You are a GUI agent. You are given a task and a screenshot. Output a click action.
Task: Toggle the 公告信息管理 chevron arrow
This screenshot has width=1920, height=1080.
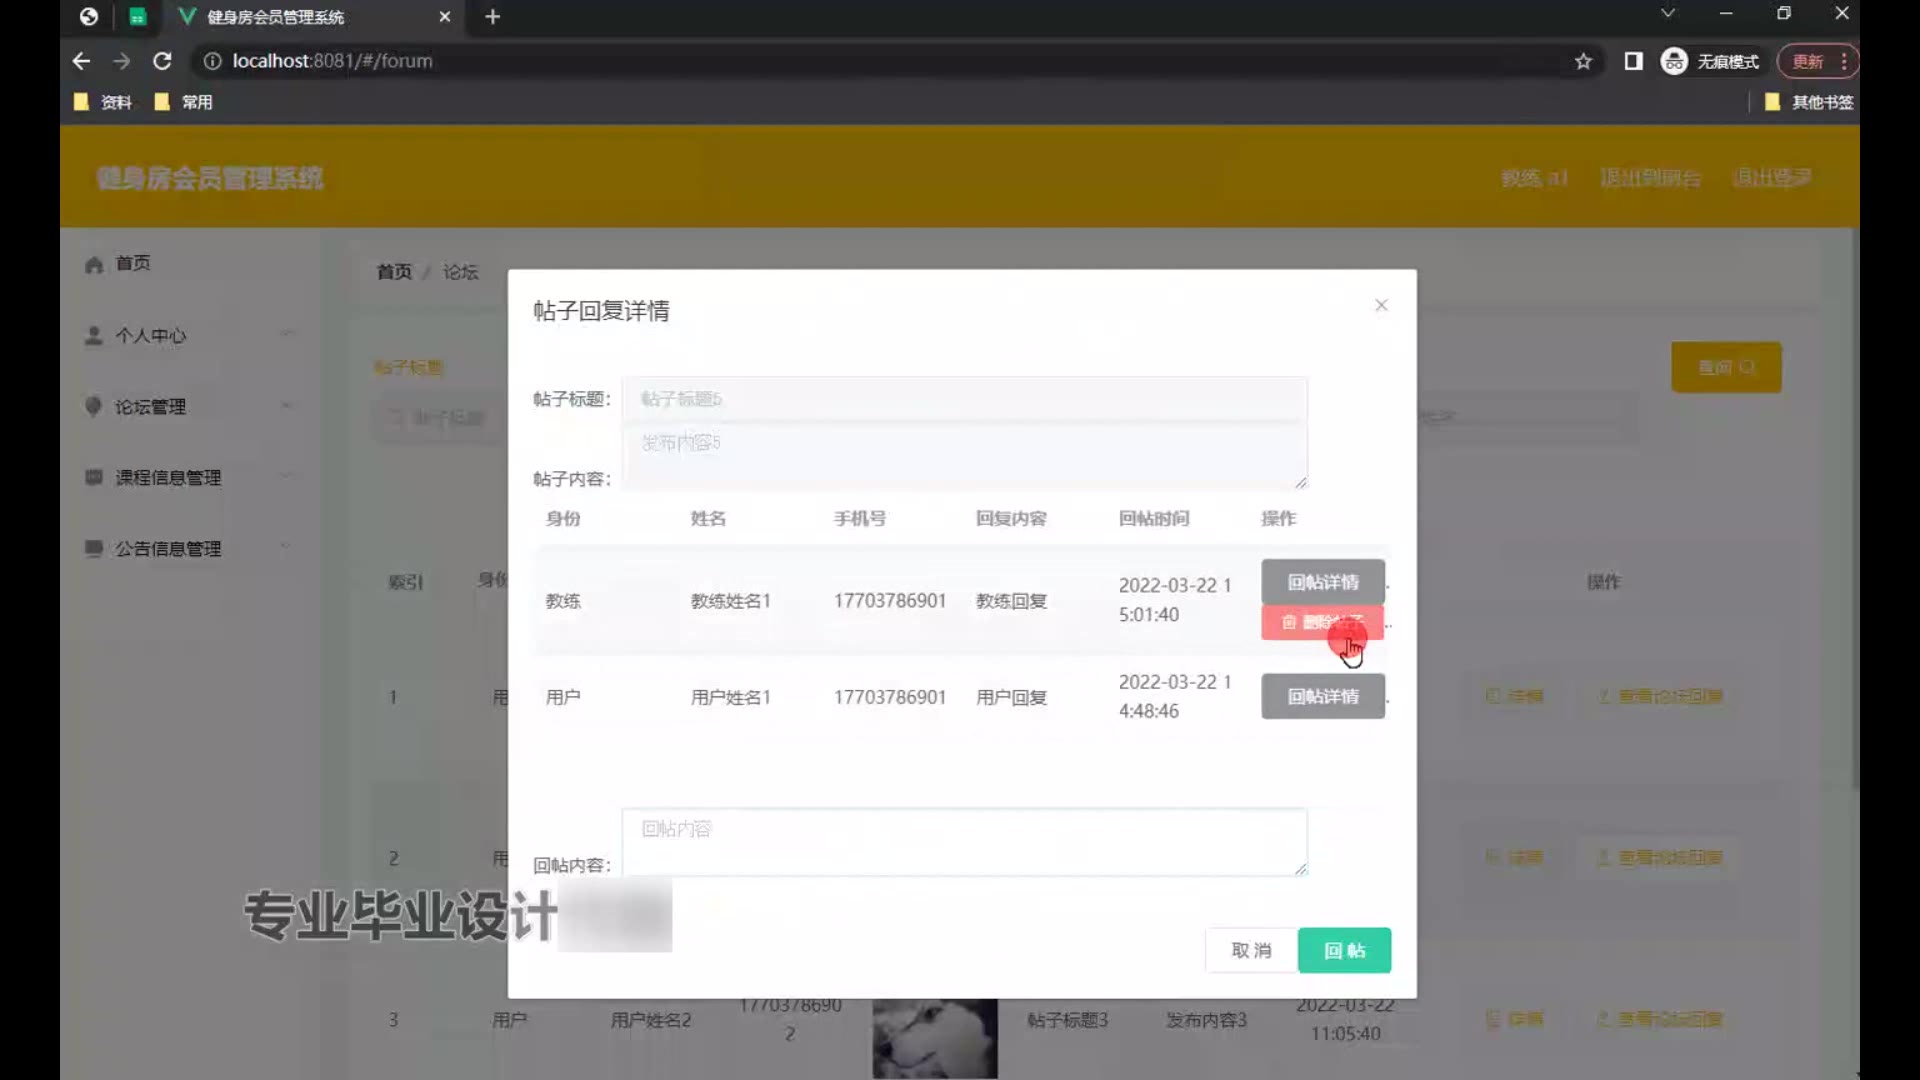point(287,547)
